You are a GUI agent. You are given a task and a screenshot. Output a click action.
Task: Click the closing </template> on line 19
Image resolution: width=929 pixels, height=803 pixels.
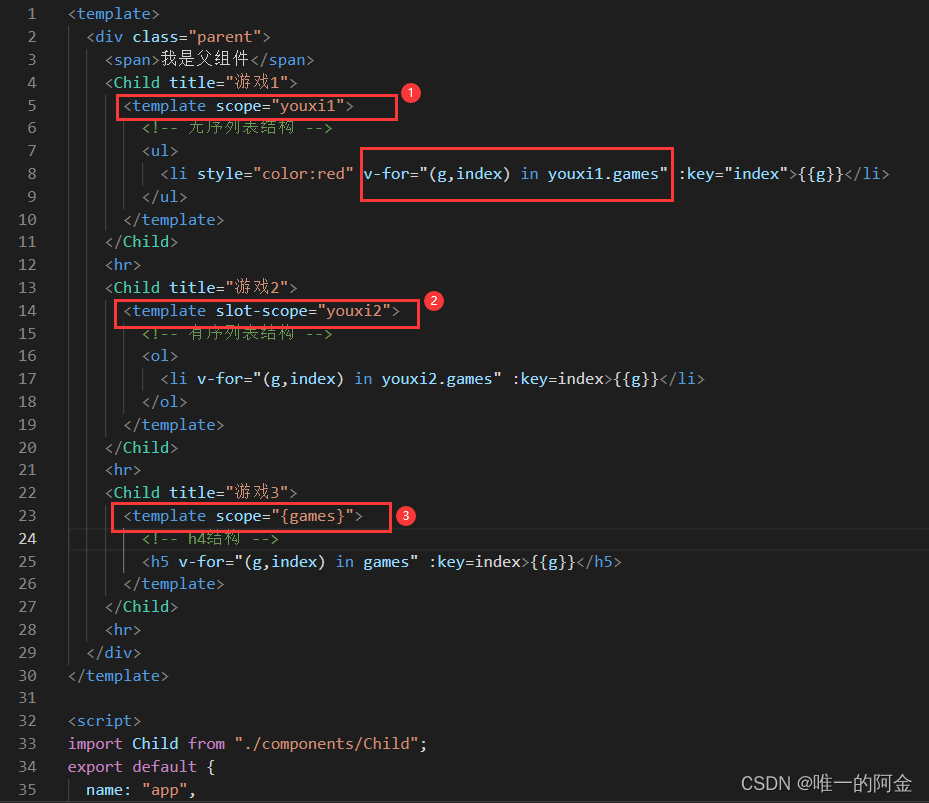(x=174, y=425)
